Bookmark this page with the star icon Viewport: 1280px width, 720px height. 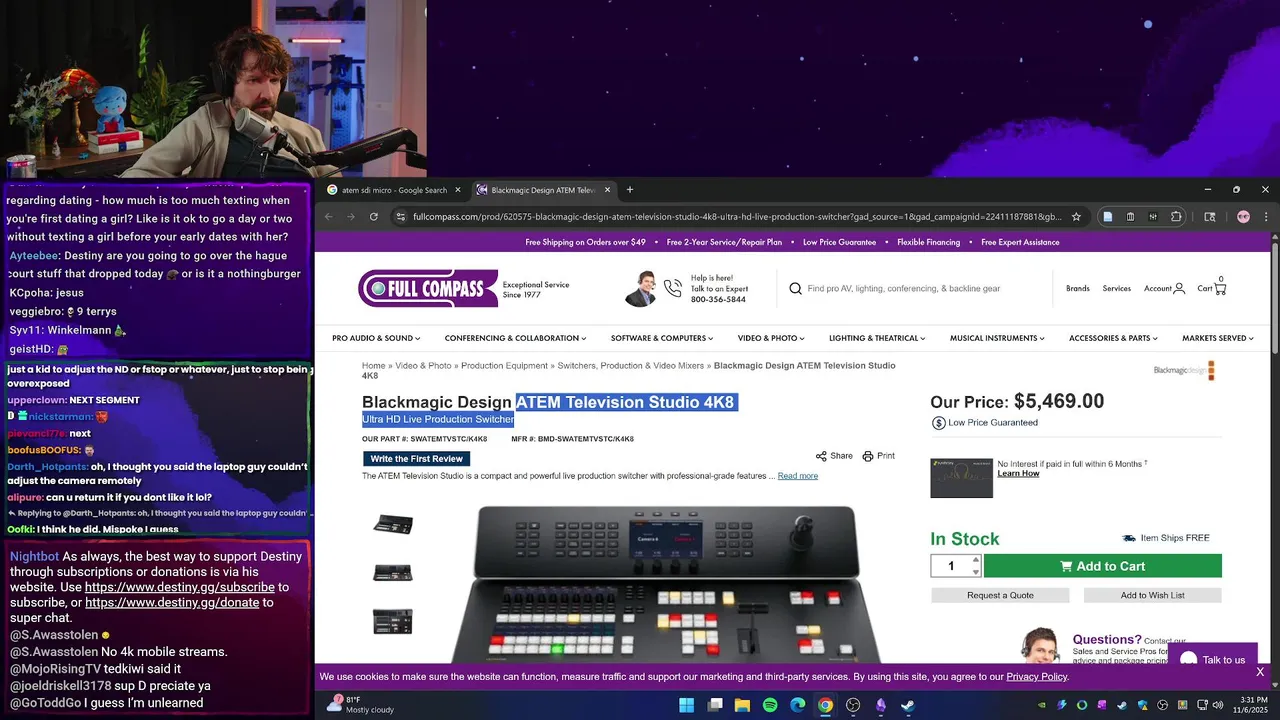1076,216
